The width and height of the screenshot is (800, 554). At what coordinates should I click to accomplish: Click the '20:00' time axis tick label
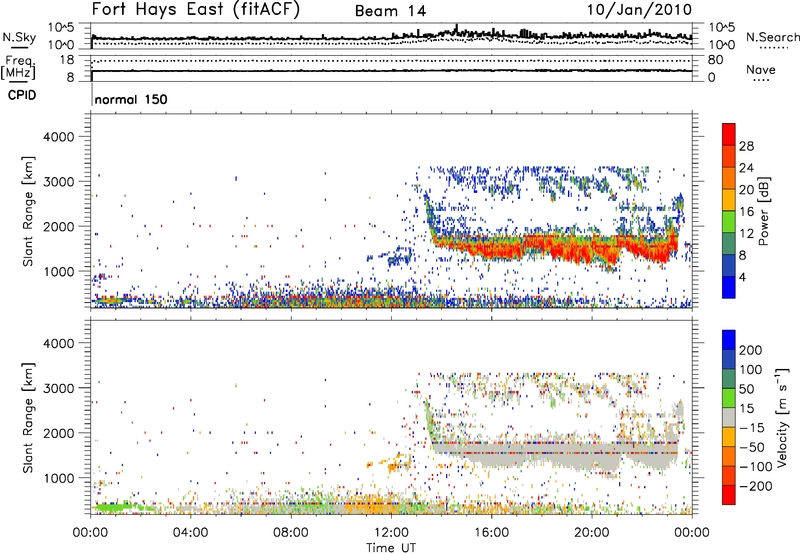pyautogui.click(x=592, y=533)
